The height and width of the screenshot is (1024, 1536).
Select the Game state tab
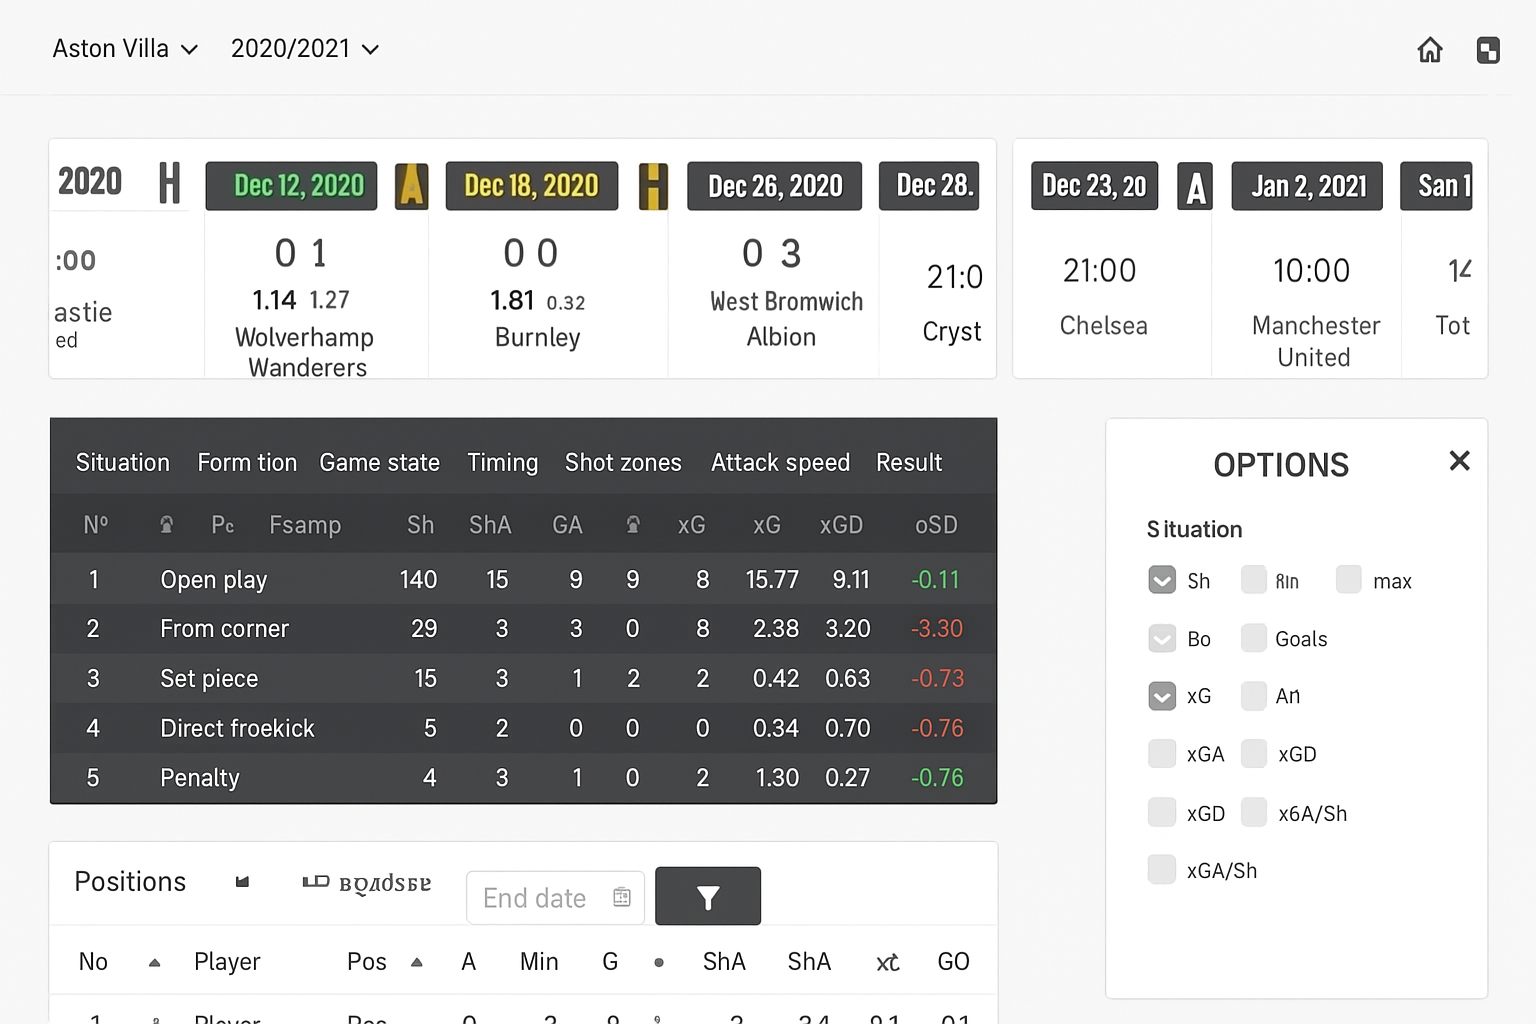379,463
